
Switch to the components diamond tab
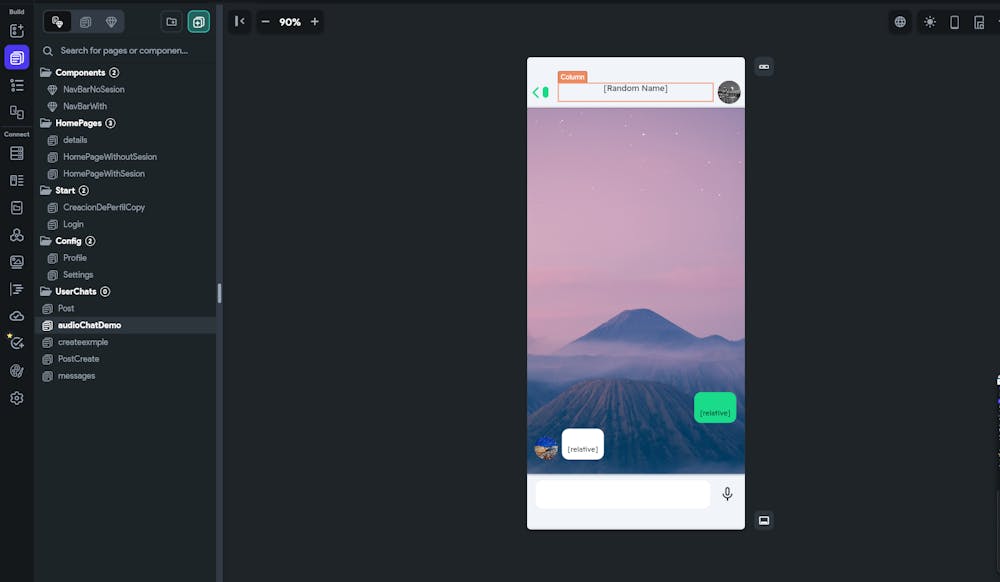point(111,22)
